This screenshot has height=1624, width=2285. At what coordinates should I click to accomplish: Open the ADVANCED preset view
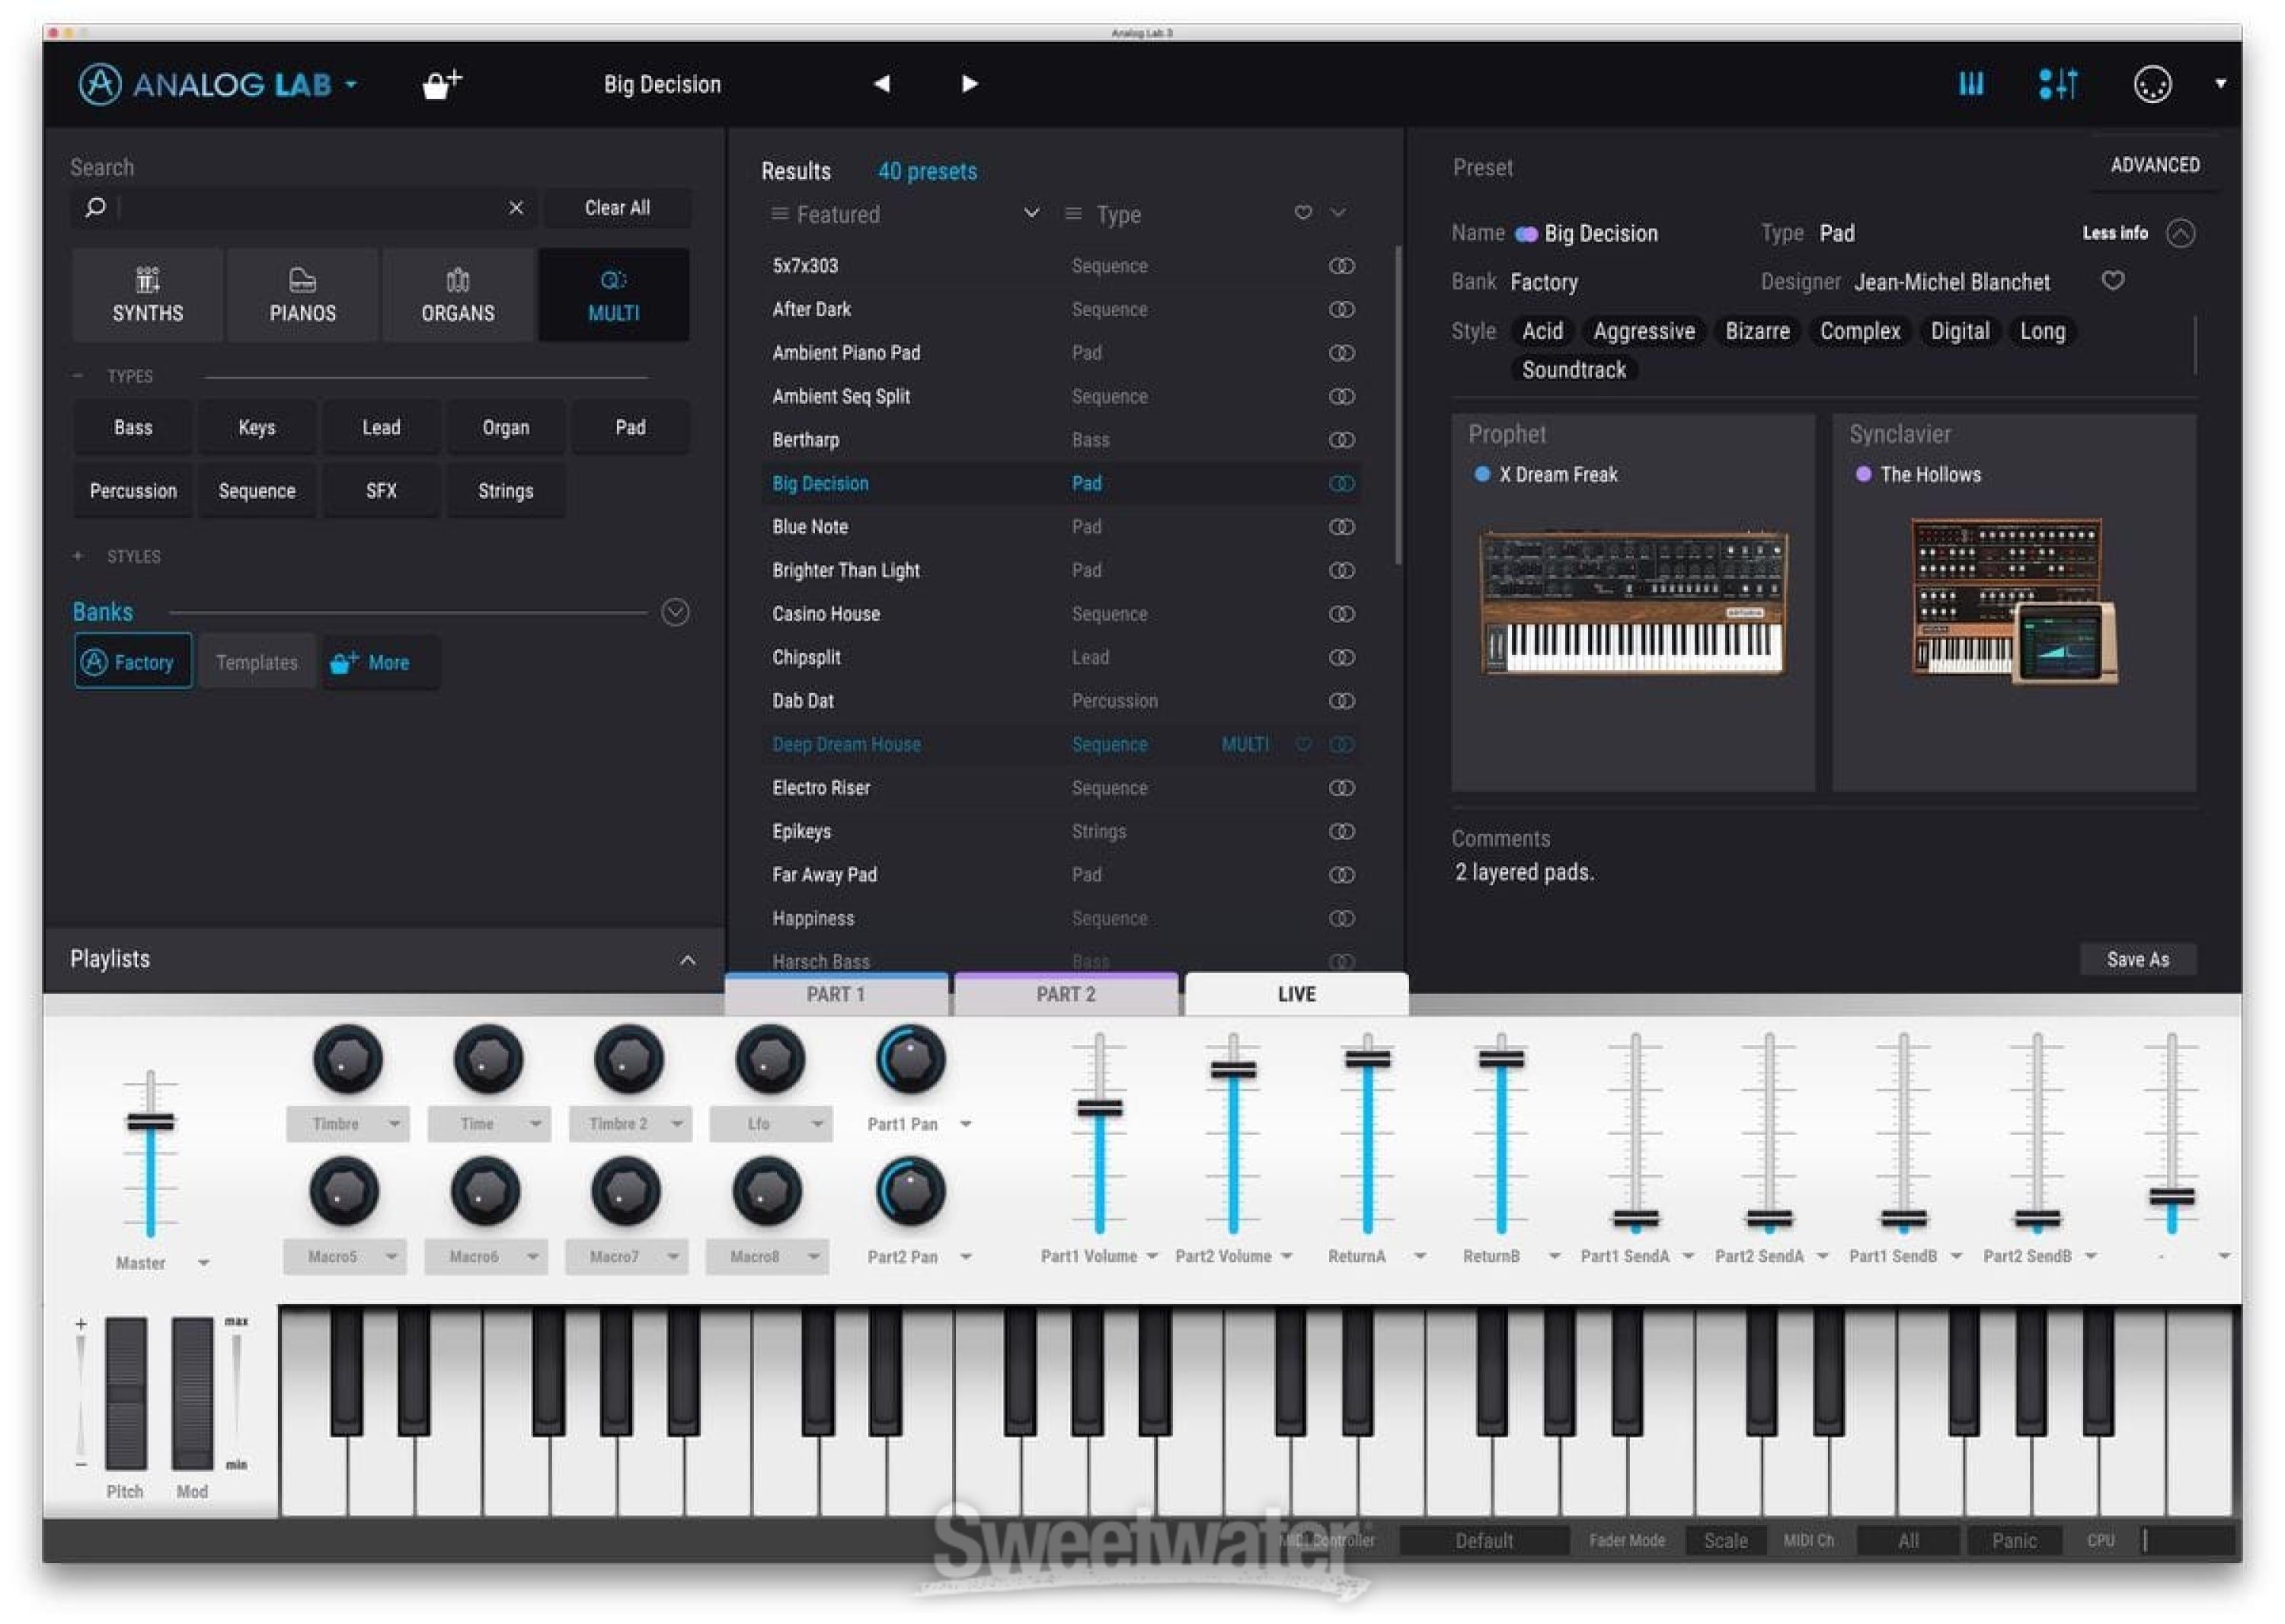click(2155, 165)
